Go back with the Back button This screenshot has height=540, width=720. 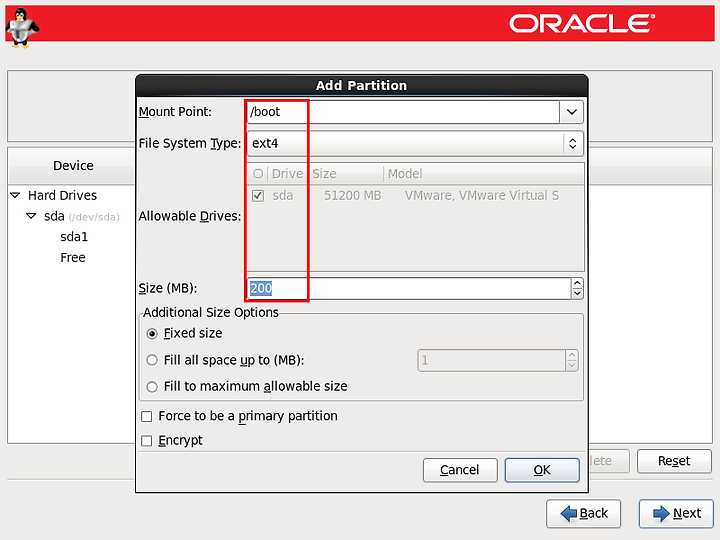(583, 513)
